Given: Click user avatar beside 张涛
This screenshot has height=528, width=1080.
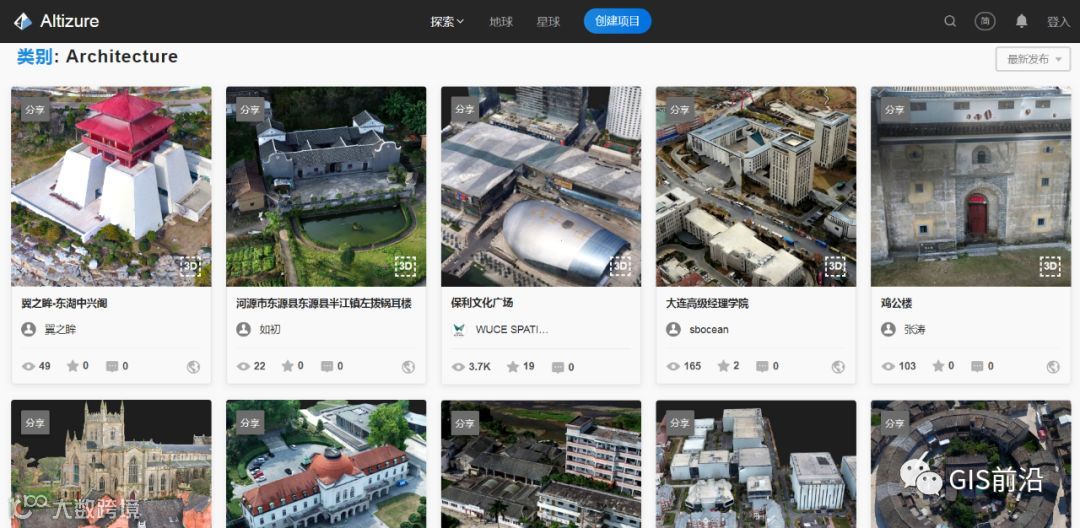Looking at the screenshot, I should point(888,329).
